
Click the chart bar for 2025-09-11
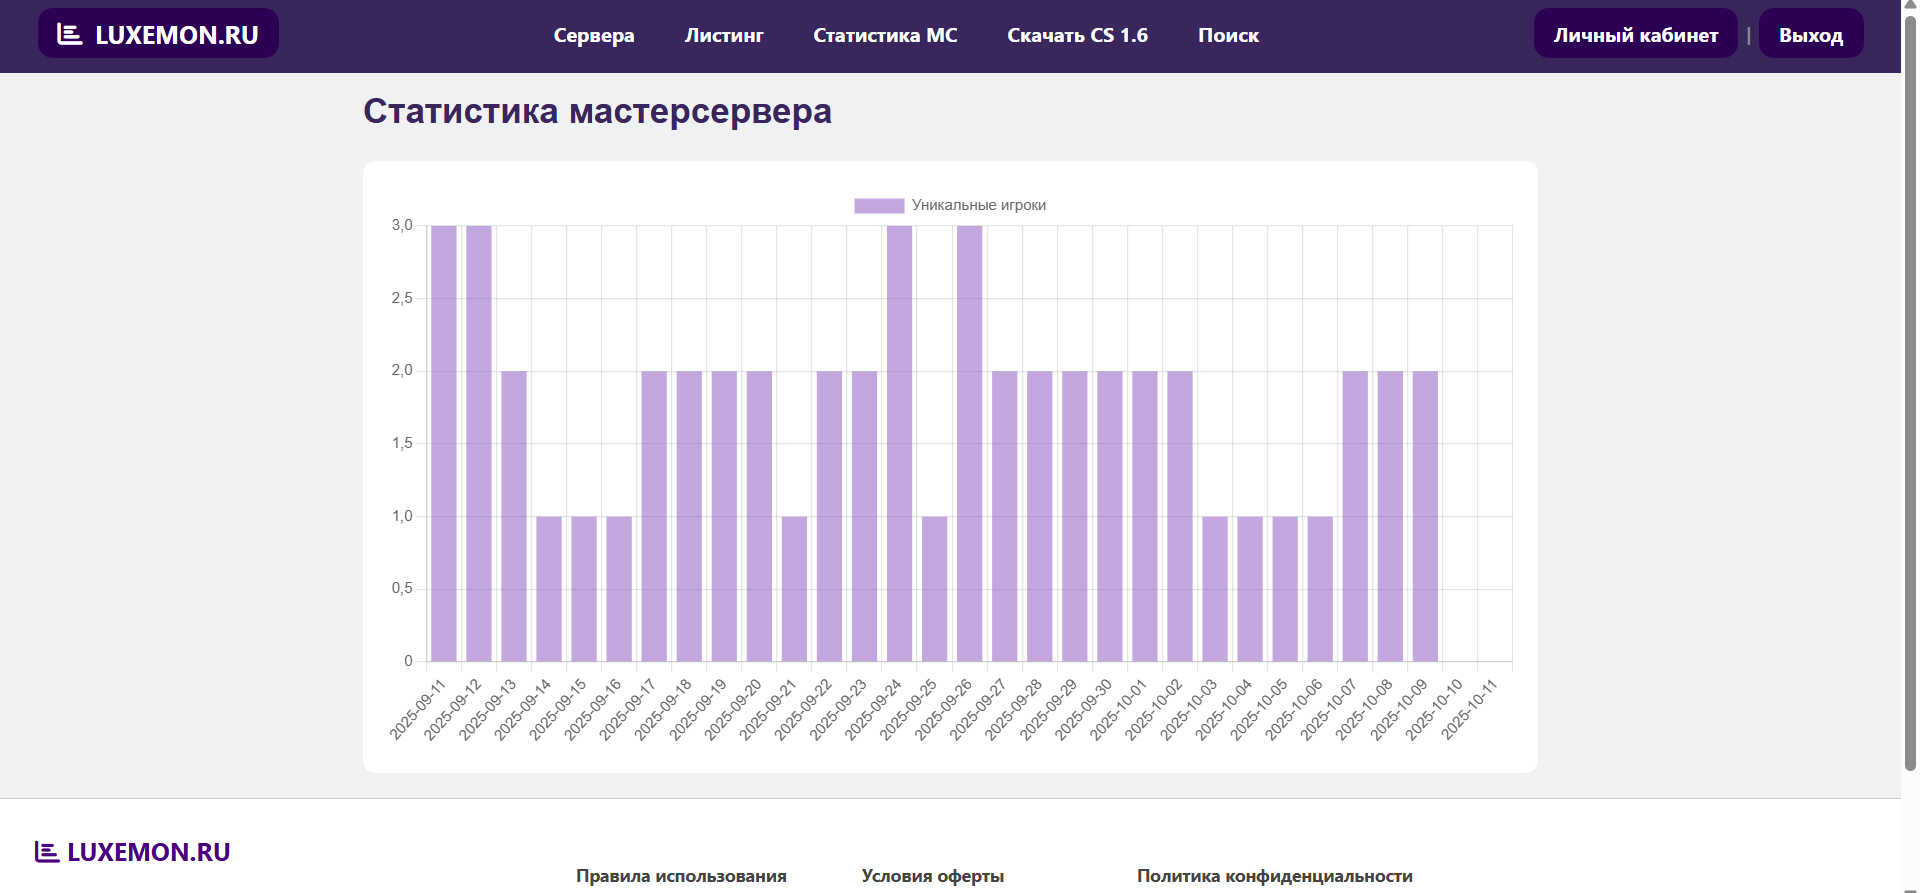(x=443, y=443)
